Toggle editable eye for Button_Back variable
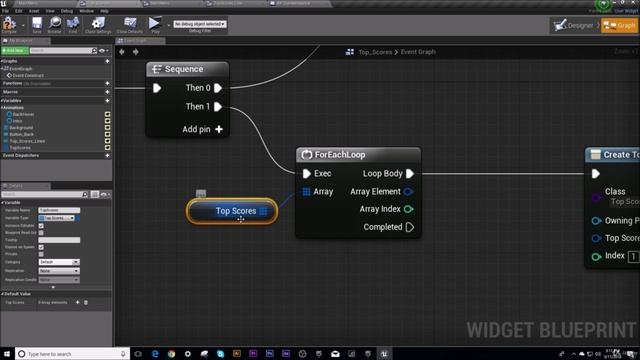 107,134
